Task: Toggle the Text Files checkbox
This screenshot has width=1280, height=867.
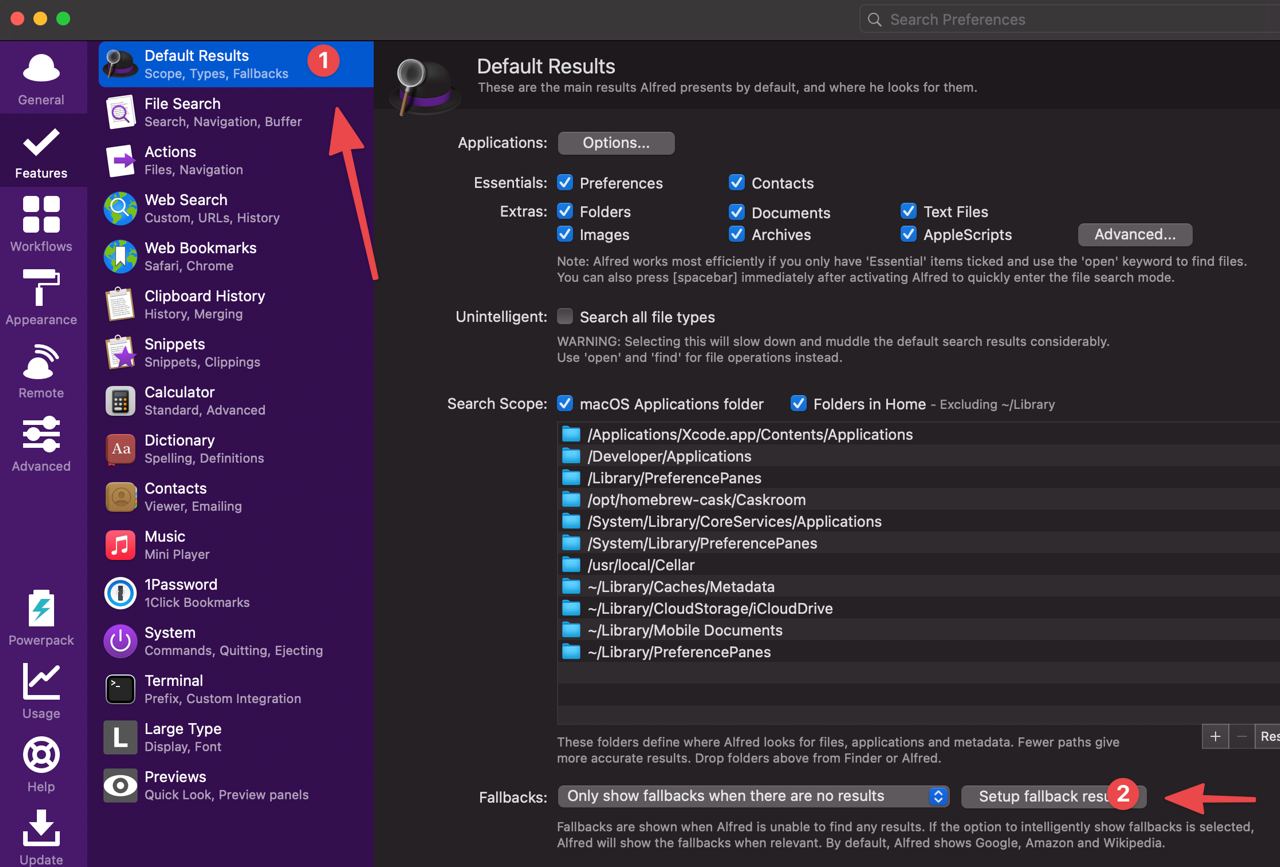Action: point(909,211)
